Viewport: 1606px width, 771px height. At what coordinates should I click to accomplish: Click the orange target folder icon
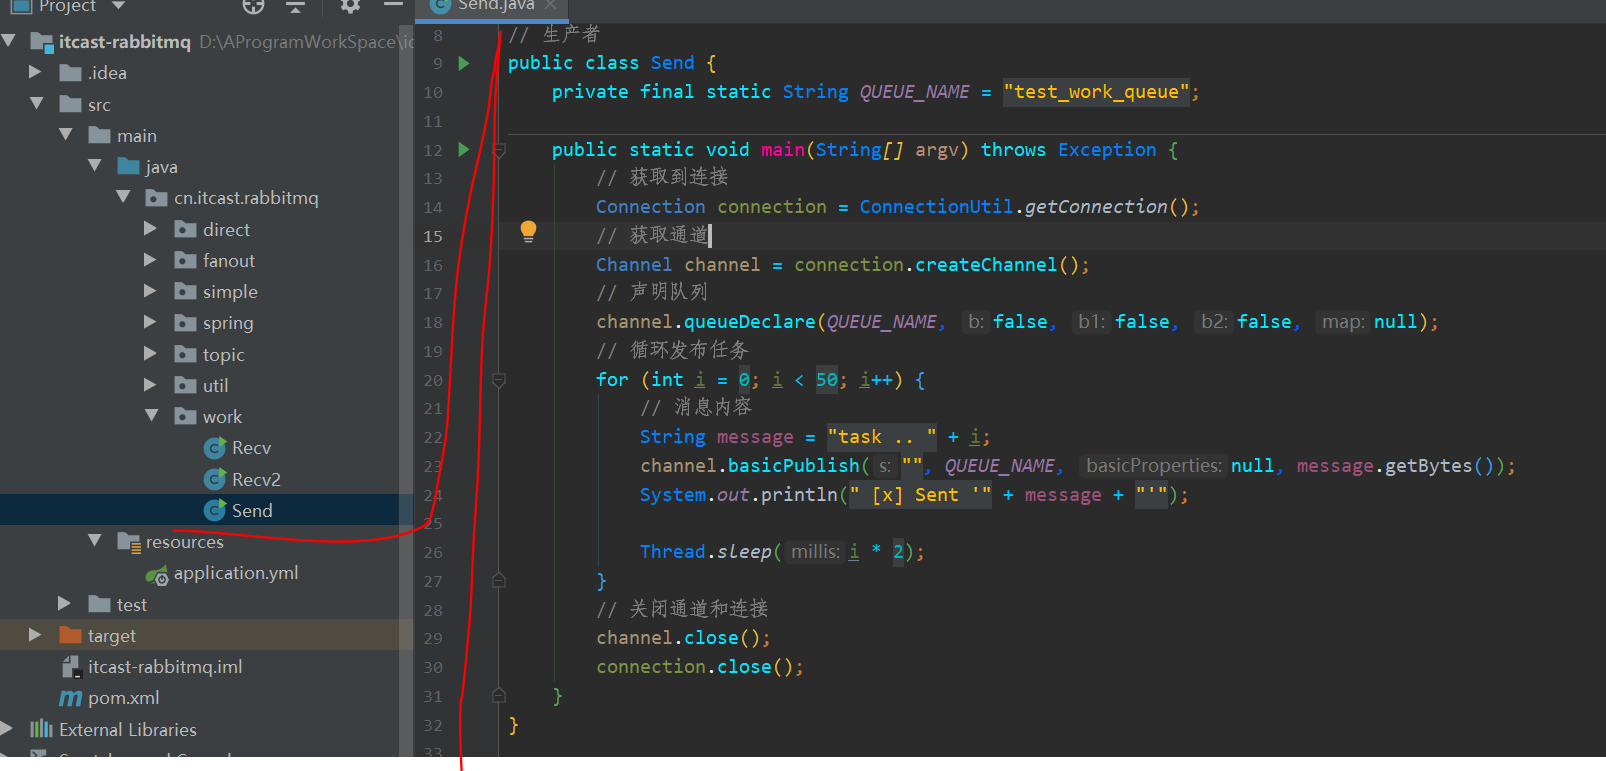(x=70, y=635)
